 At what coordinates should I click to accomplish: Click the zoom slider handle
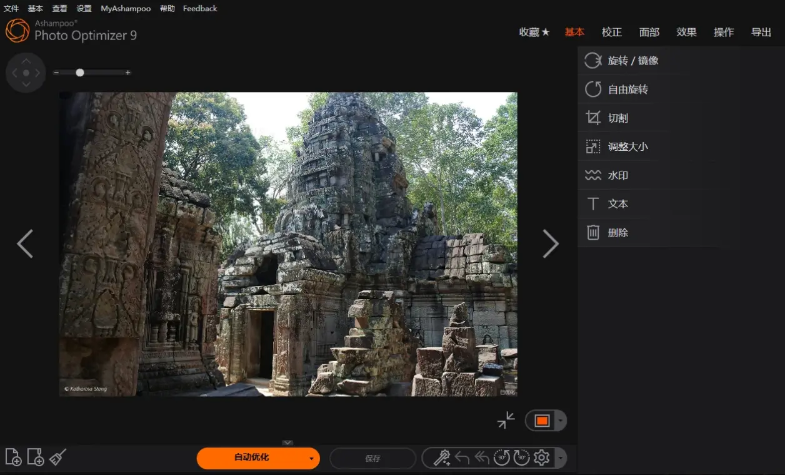80,72
